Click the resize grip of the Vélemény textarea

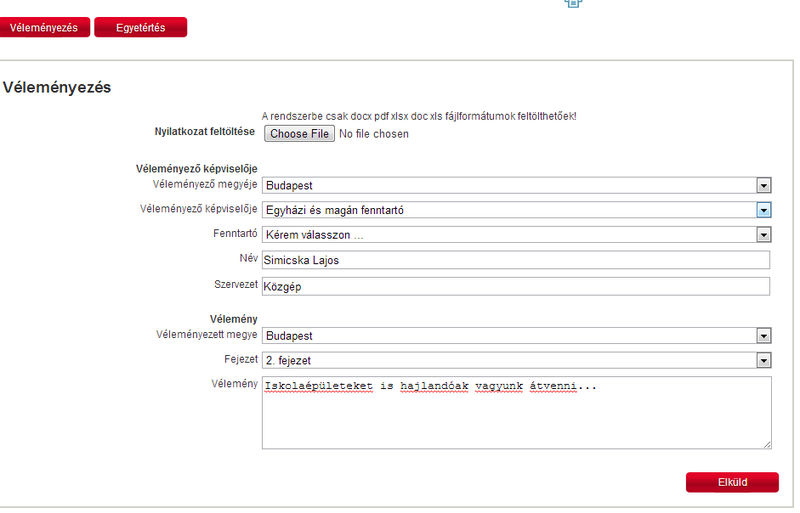pos(767,445)
